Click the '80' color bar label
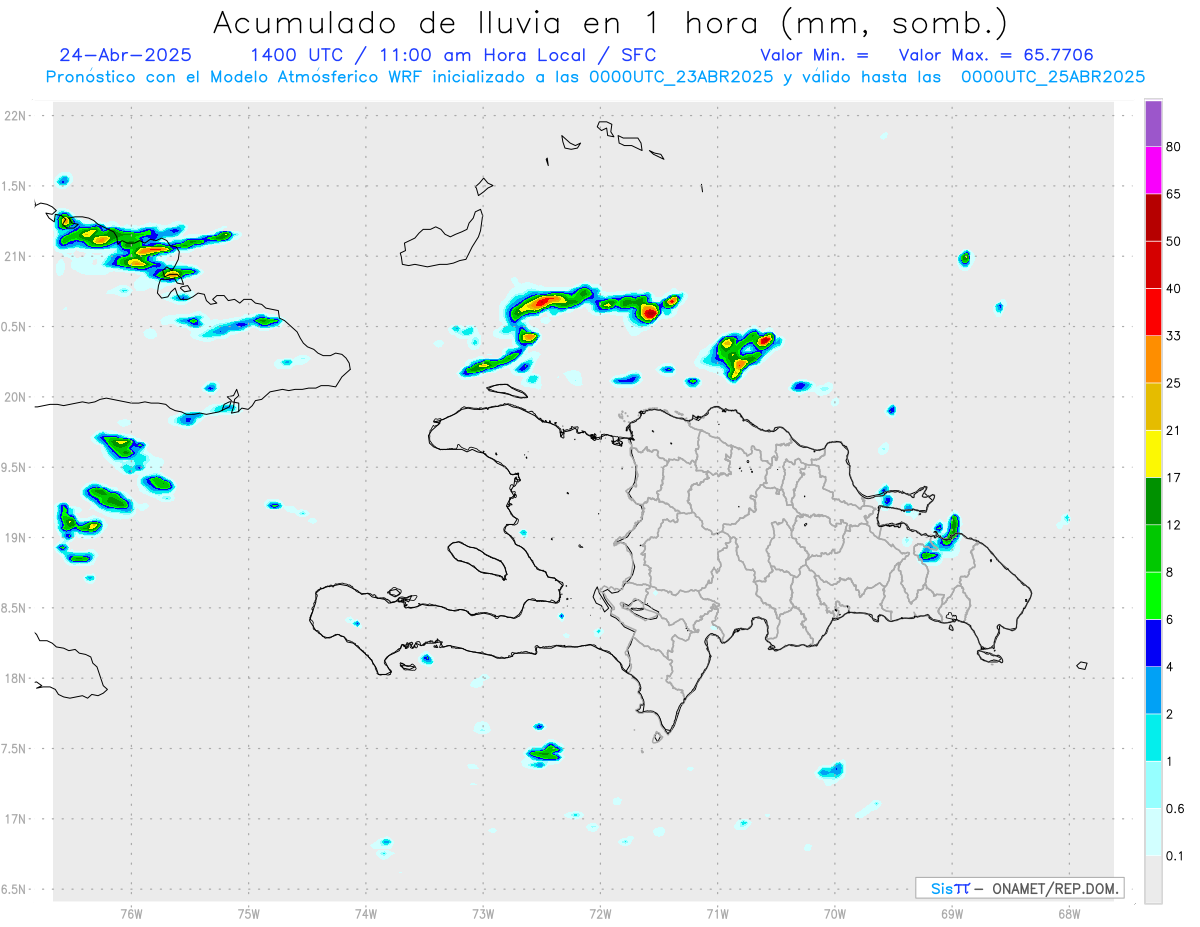Screen dimensions: 1200x927 1173,147
